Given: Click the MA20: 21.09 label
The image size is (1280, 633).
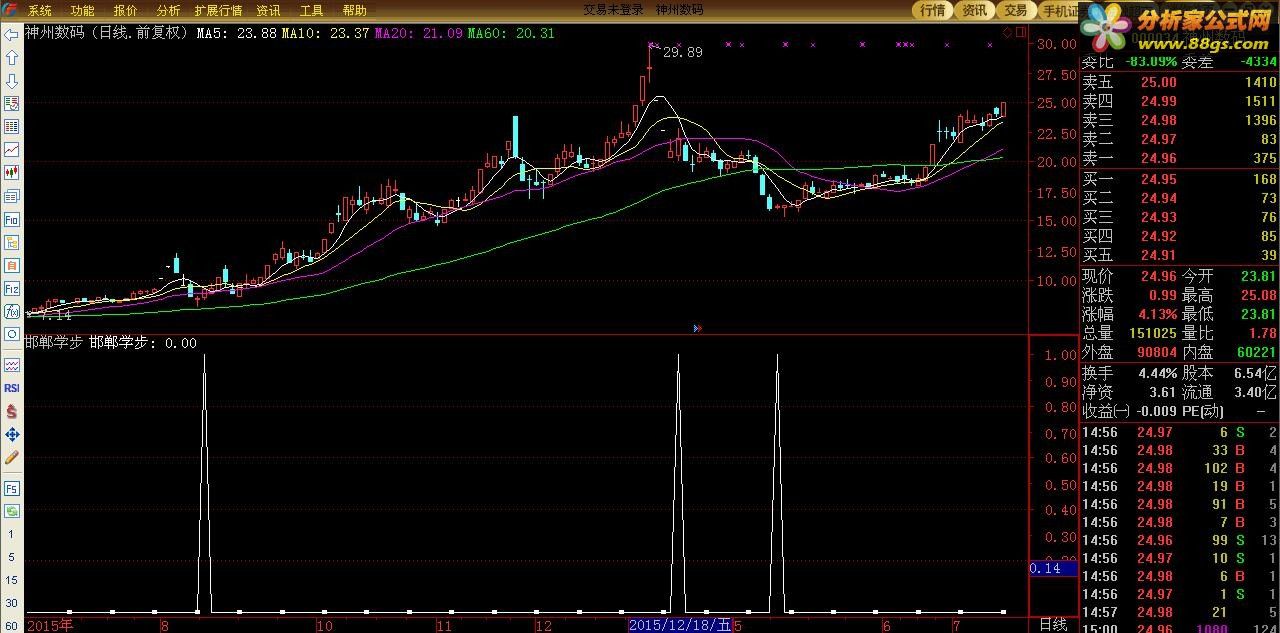Looking at the screenshot, I should pos(418,33).
